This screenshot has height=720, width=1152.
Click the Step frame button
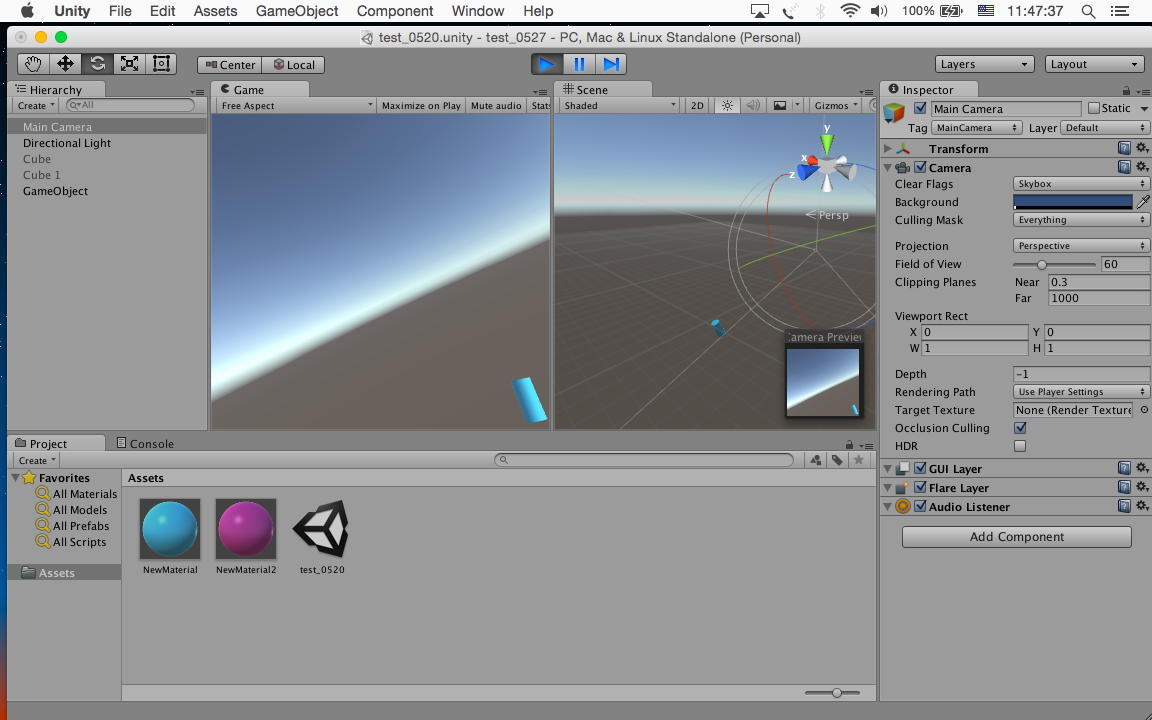click(611, 64)
